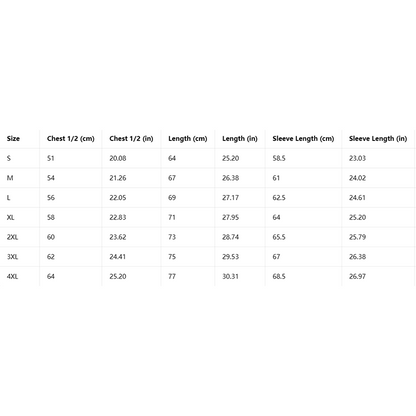Select the 4XL size row label
The image size is (416, 416).
12,276
